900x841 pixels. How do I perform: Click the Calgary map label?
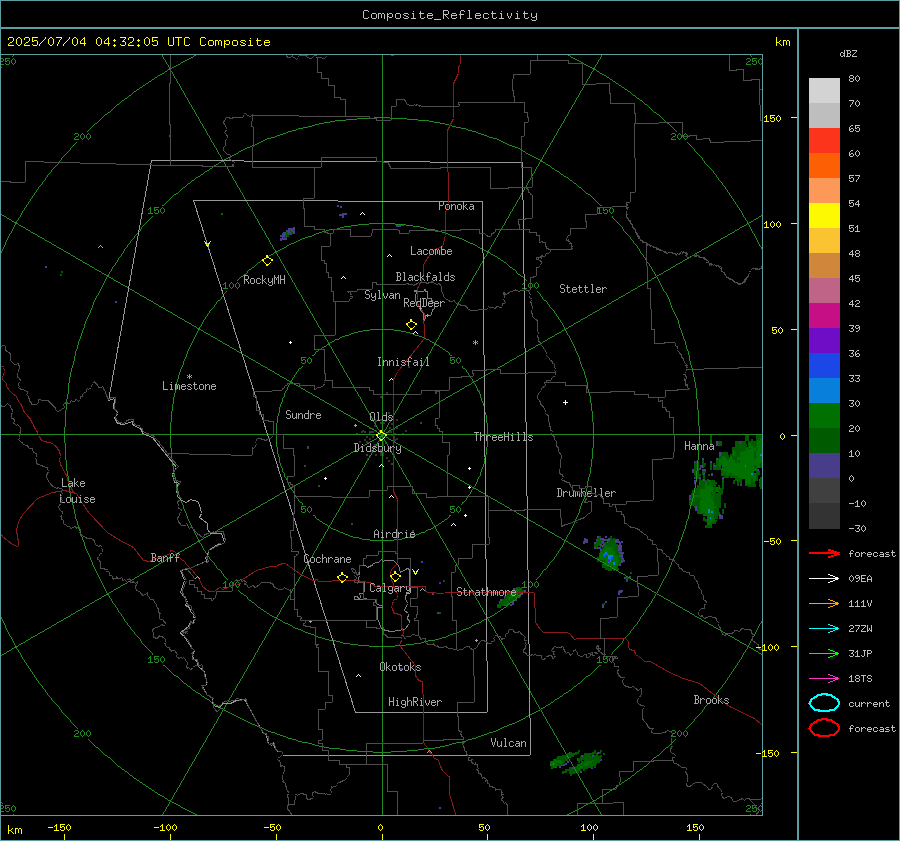[390, 588]
